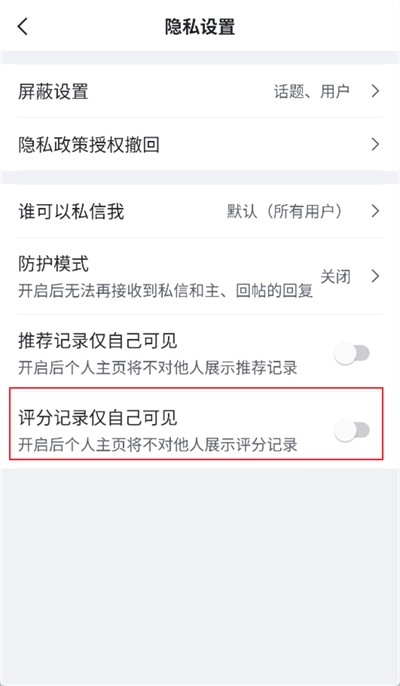
Task: Tap the 推荐记录仅自己可见 title
Action: pos(98,340)
